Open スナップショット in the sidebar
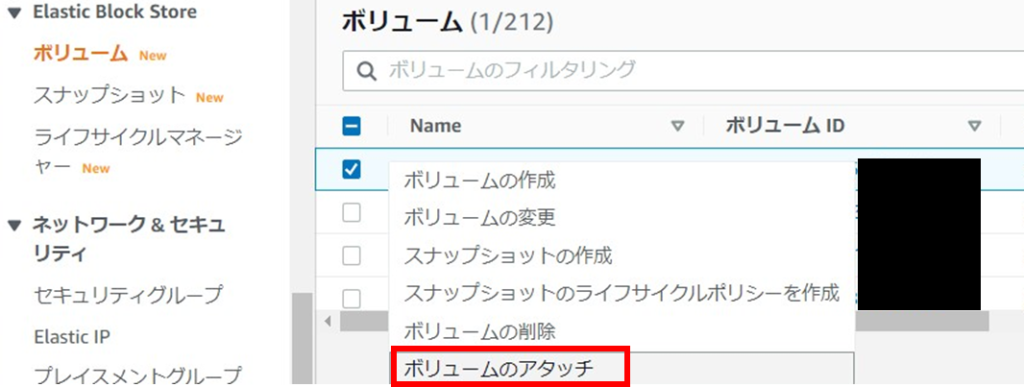 coord(110,95)
